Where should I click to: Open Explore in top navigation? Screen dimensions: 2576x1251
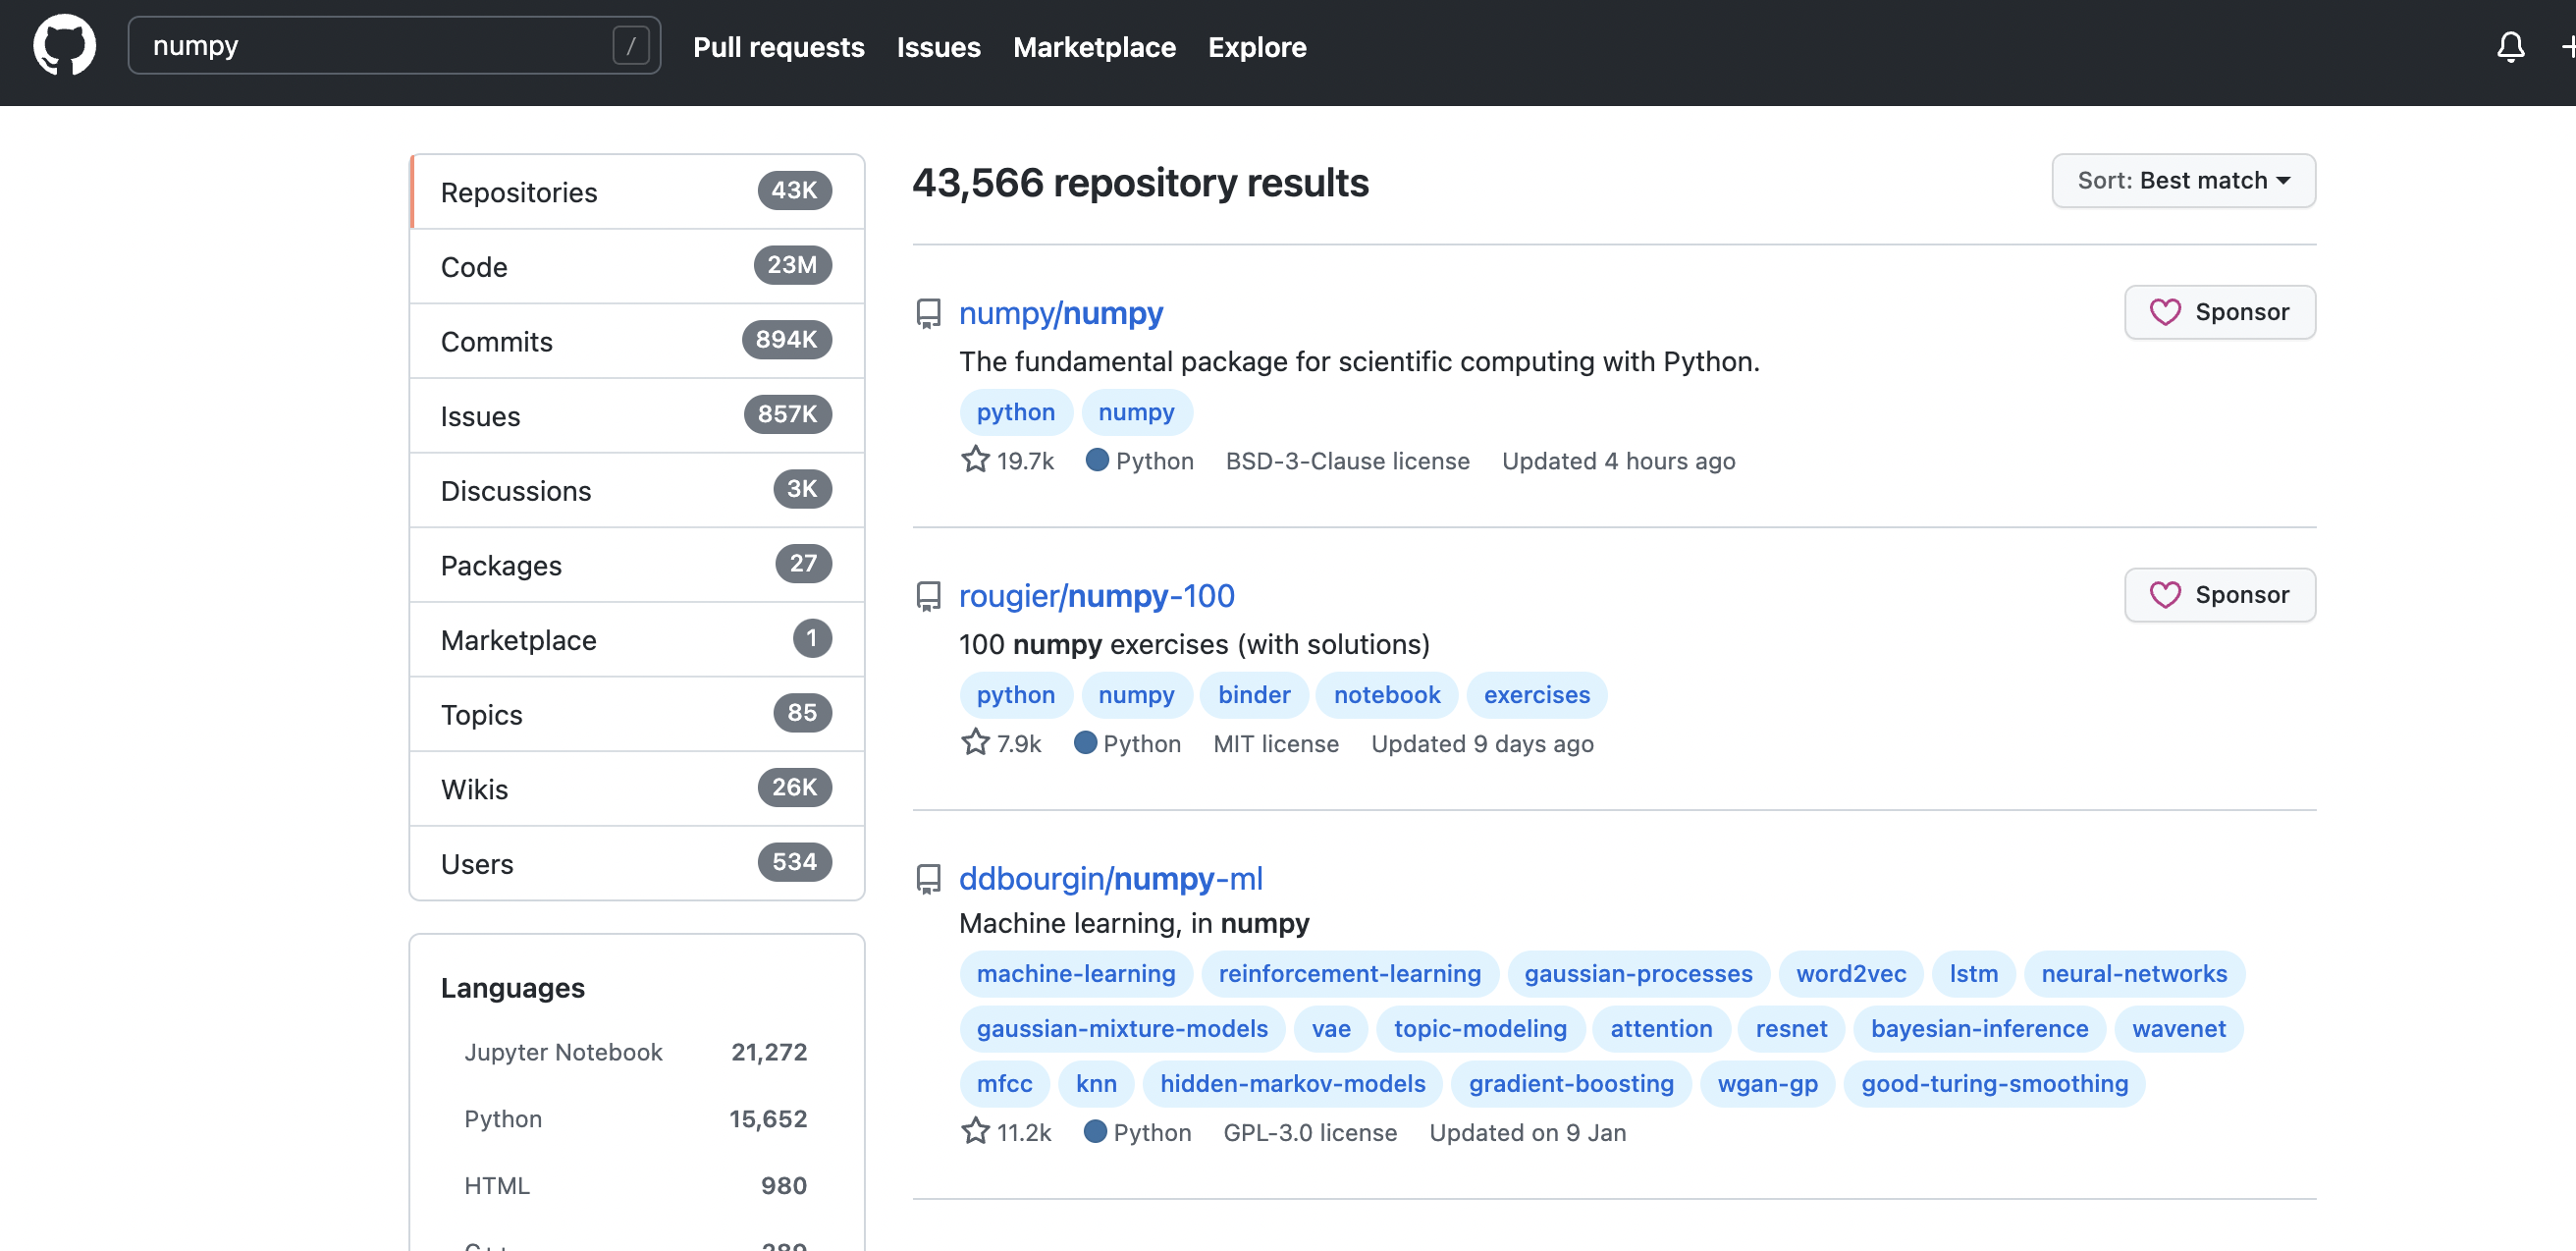click(x=1257, y=47)
